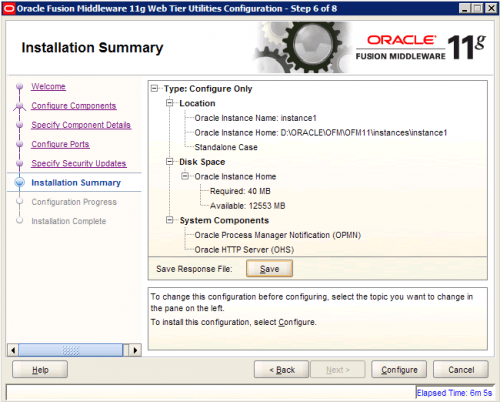Select the 'Standalone Case' row

point(226,147)
